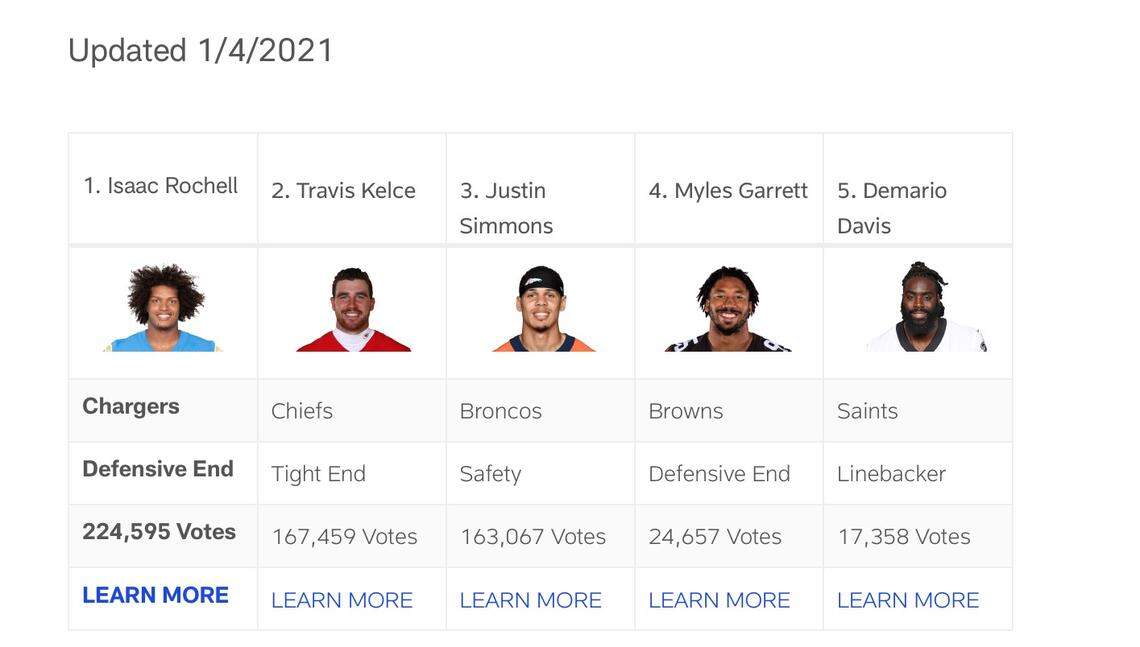The width and height of the screenshot is (1140, 647).
Task: Click the Chargers team cell
Action: 131,406
